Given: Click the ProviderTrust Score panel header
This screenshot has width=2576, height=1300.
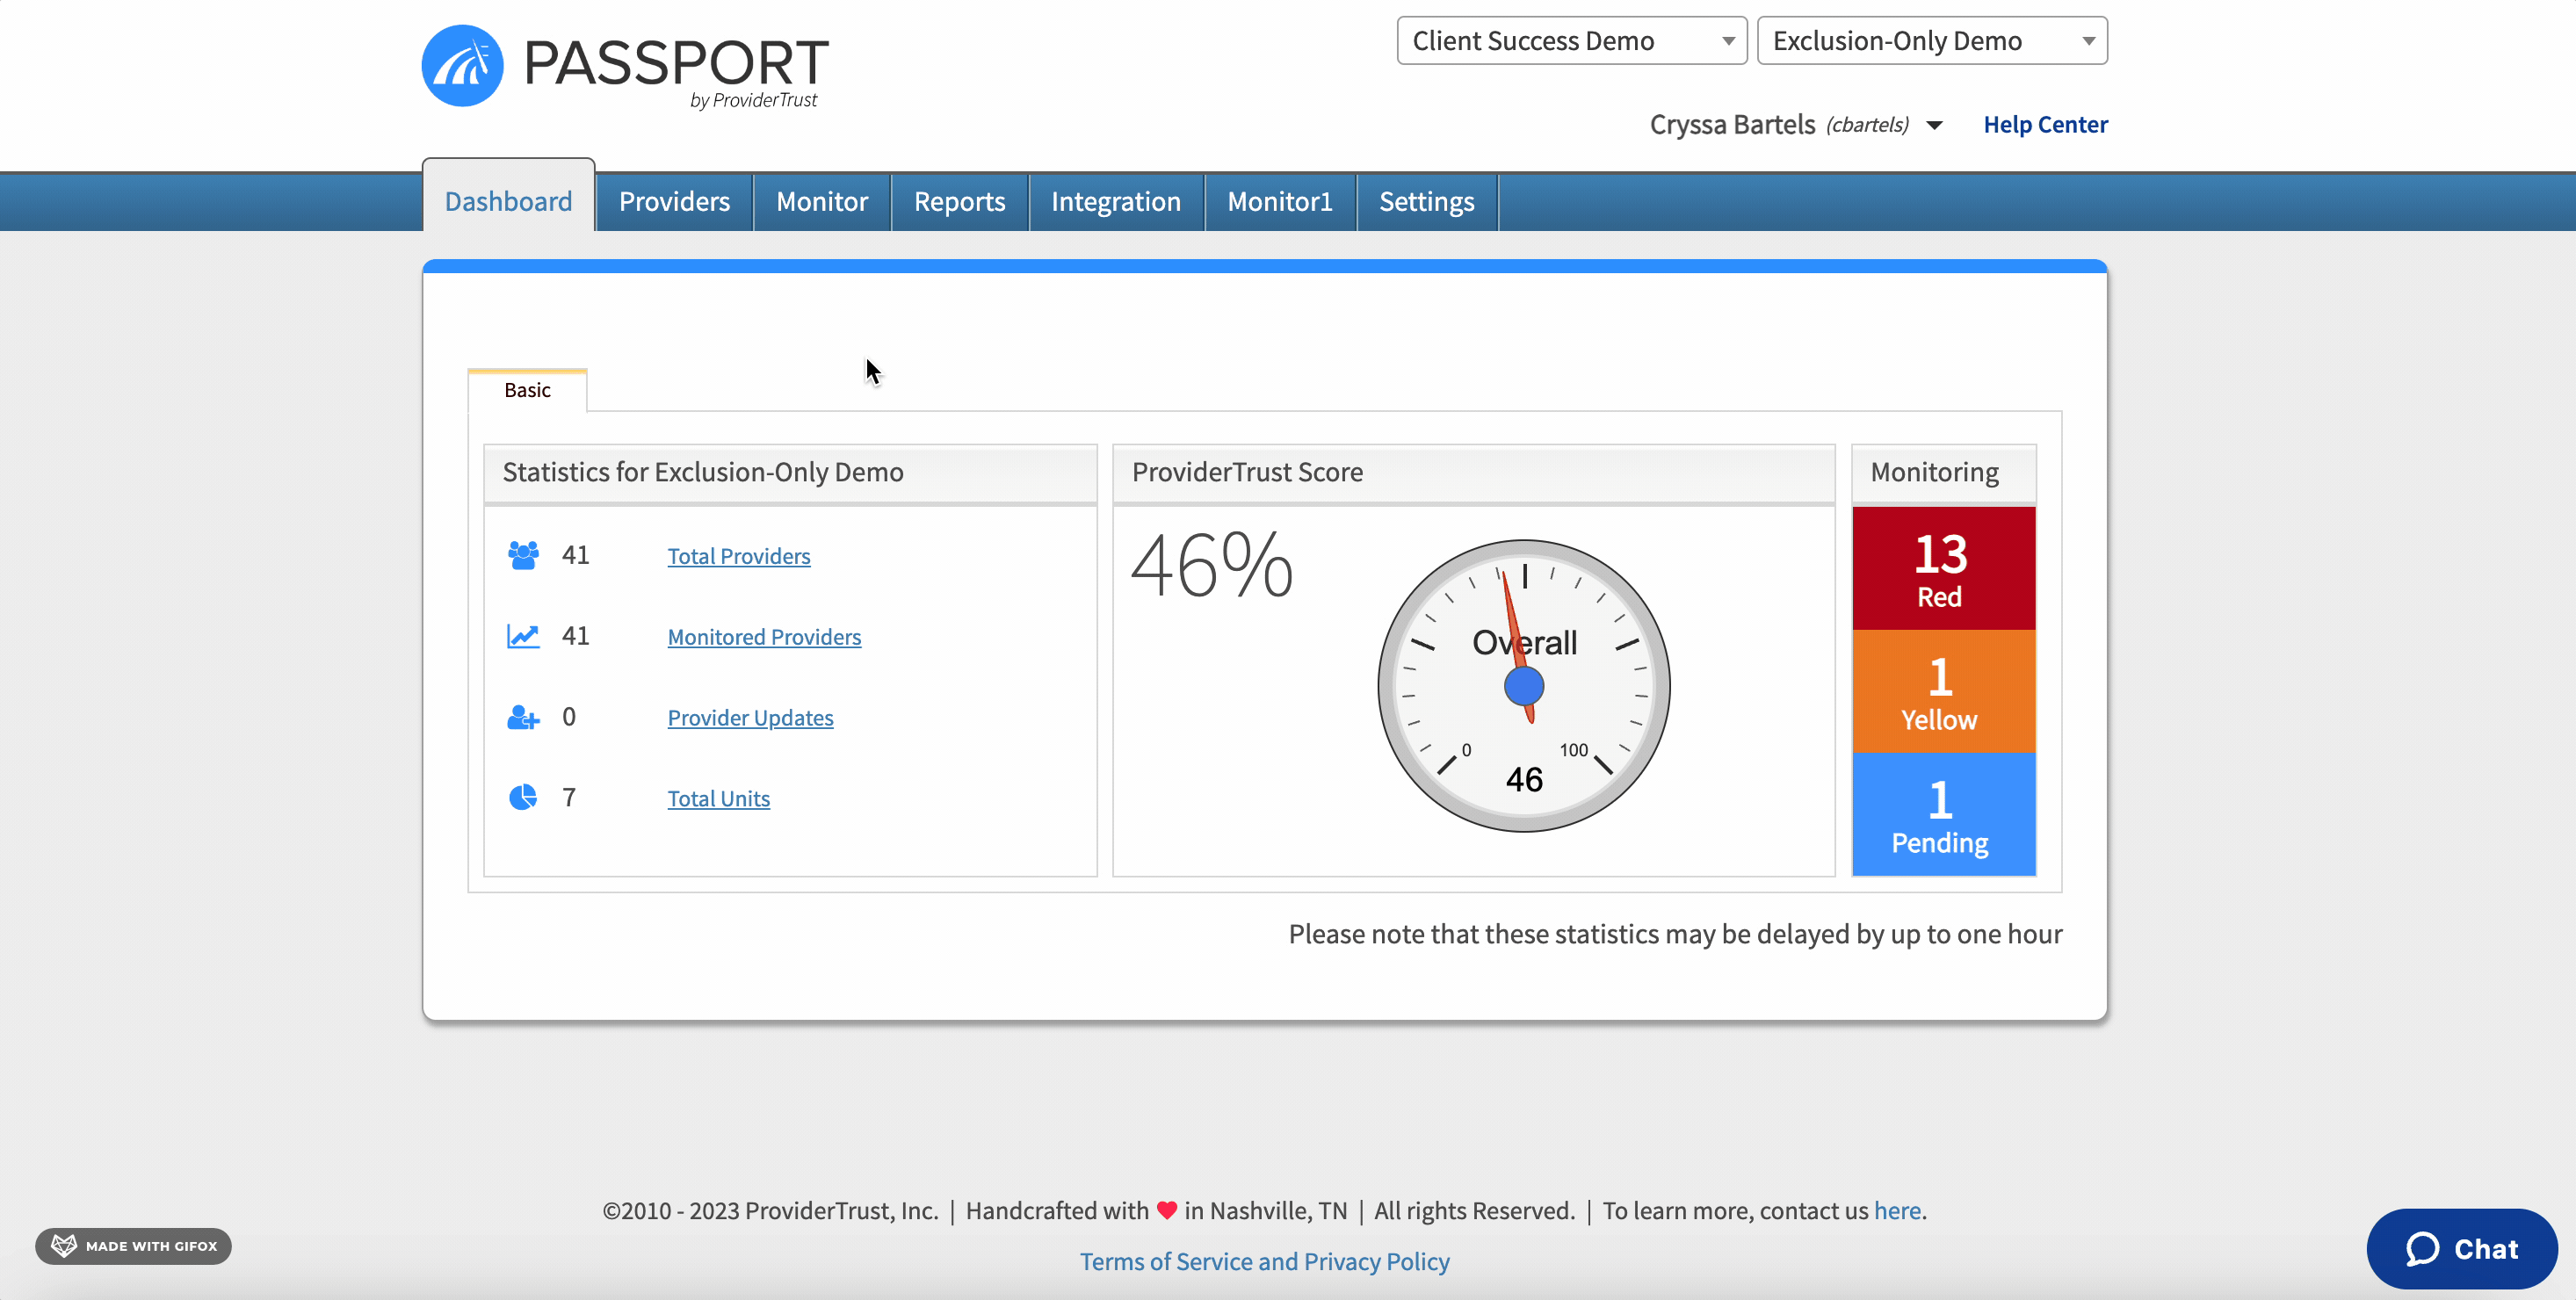Looking at the screenshot, I should [1474, 473].
